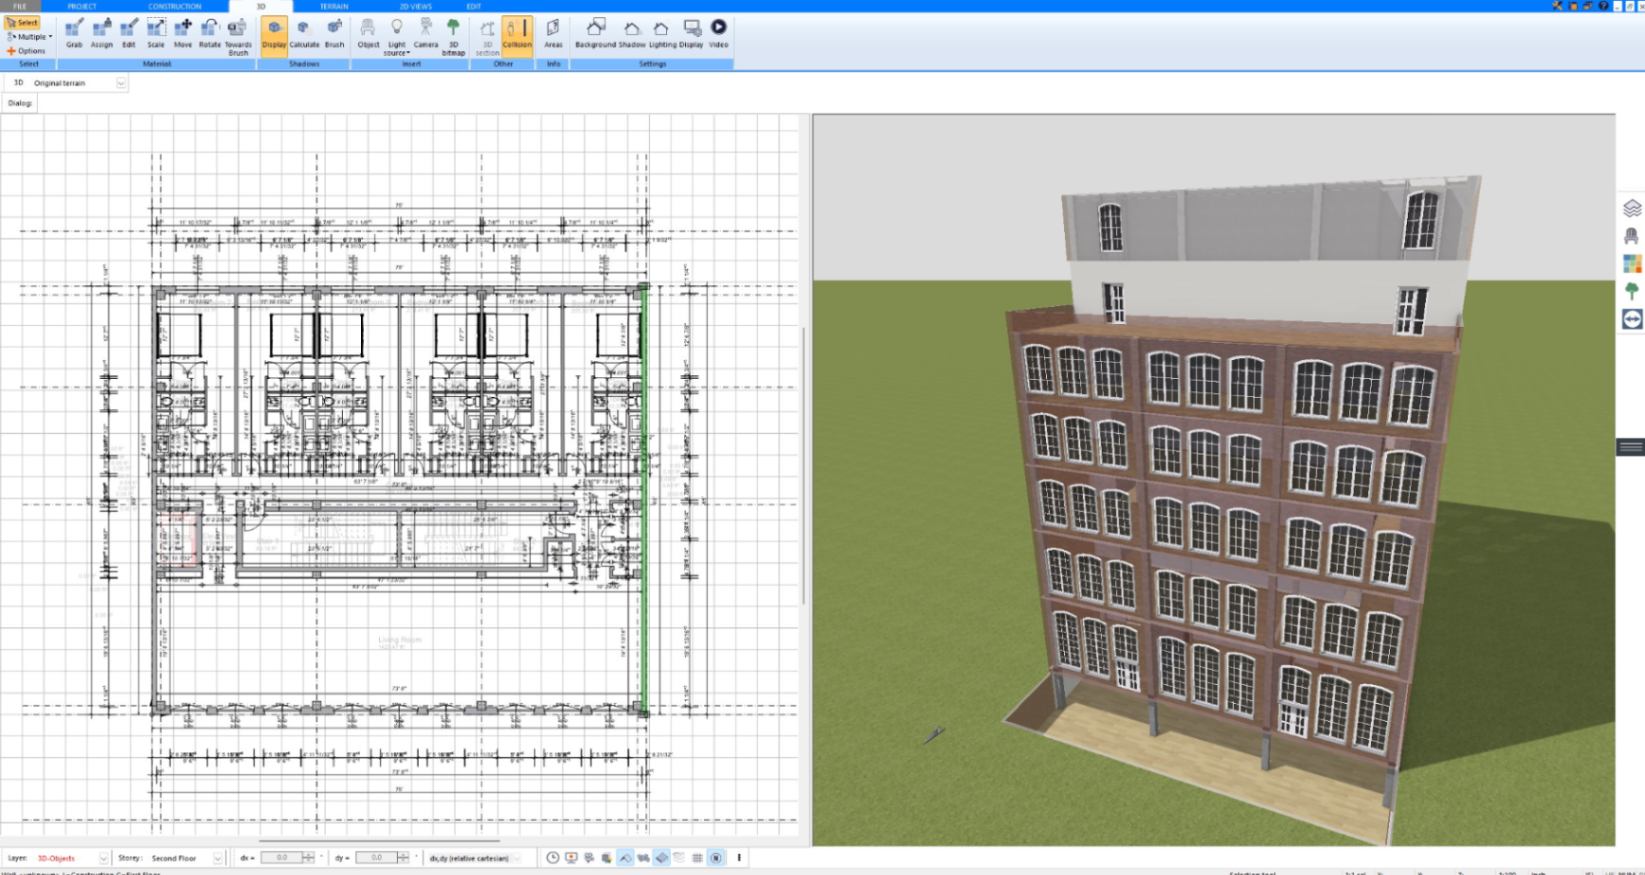The height and width of the screenshot is (875, 1645).
Task: Open the Edit material tool
Action: (x=129, y=33)
